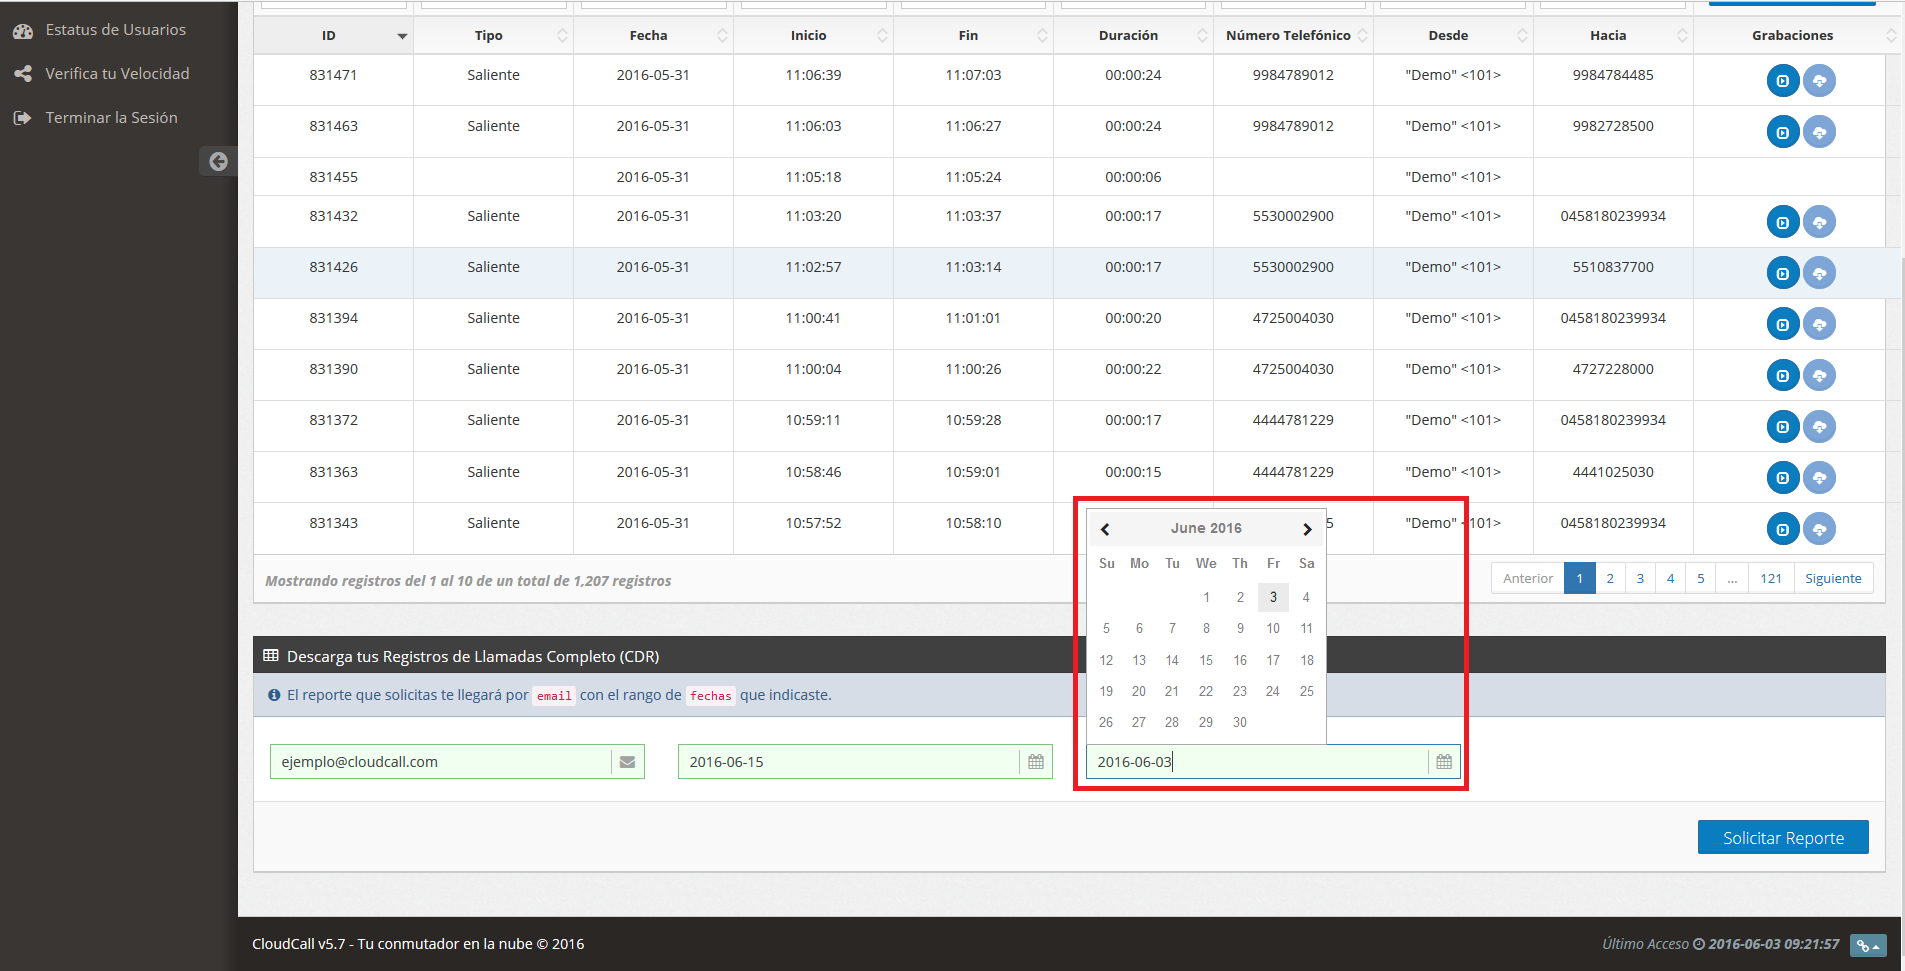This screenshot has height=971, width=1905.
Task: Open Estatus de Usuarios in sidebar
Action: [x=100, y=30]
